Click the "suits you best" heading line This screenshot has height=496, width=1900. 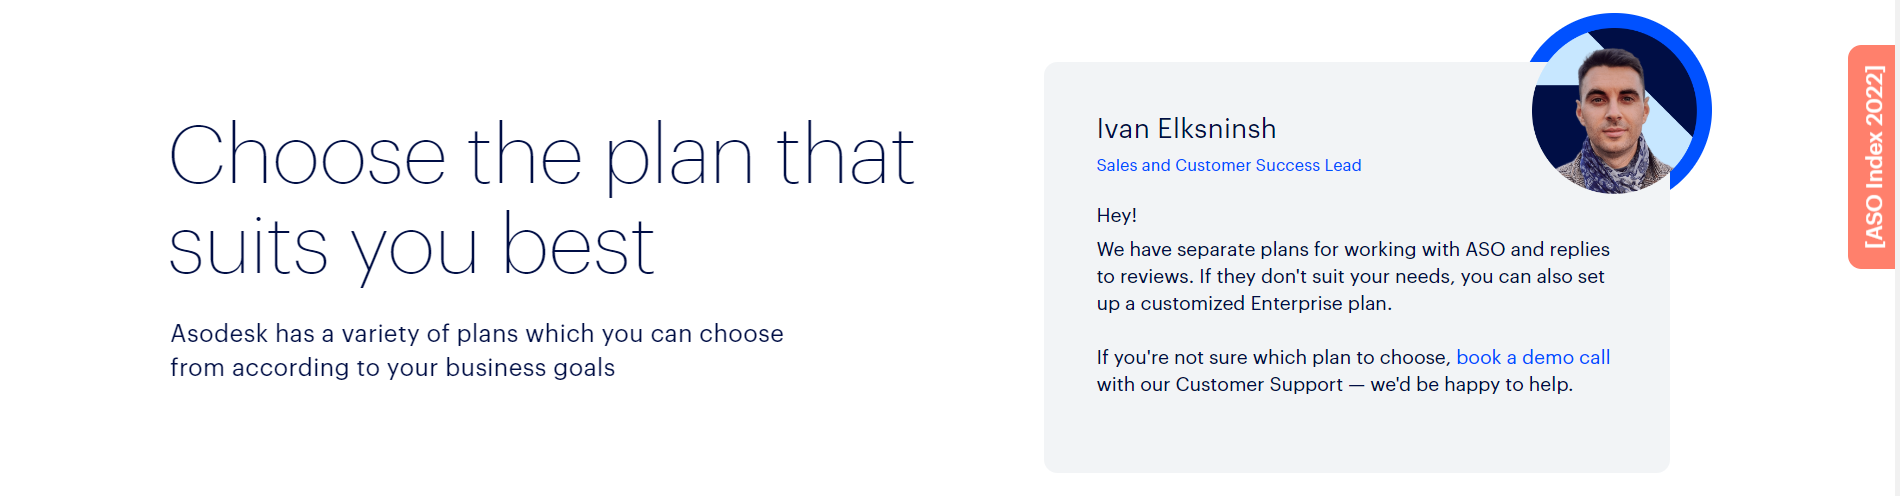pyautogui.click(x=411, y=246)
